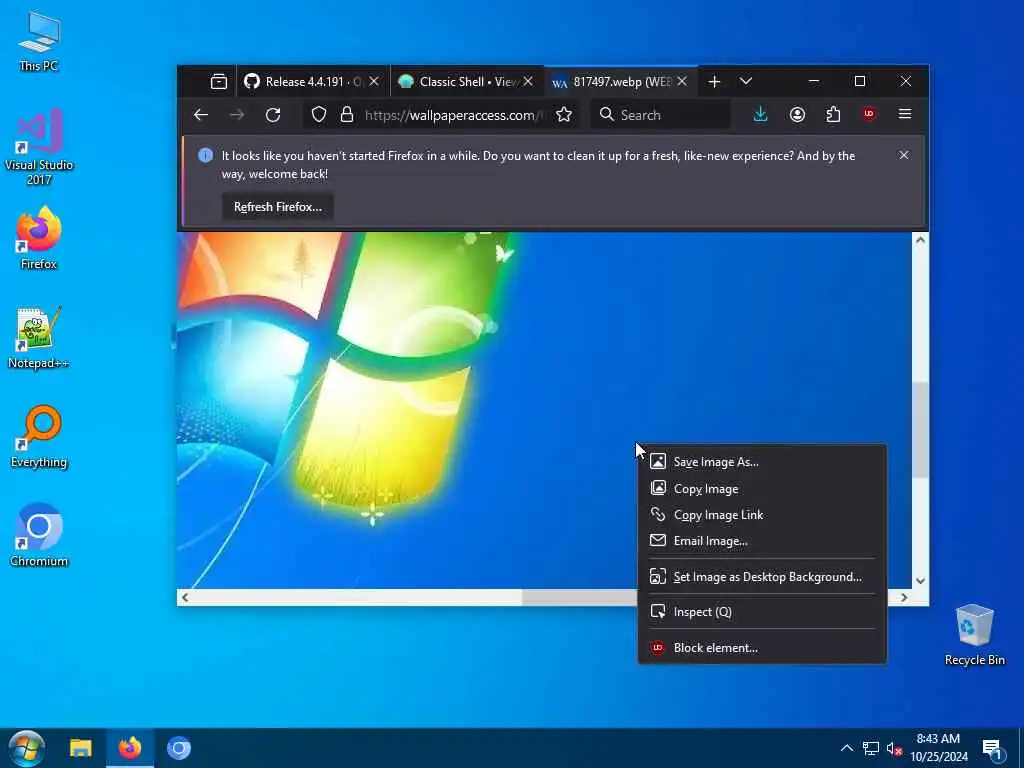Image resolution: width=1024 pixels, height=768 pixels.
Task: Click the uBlock Origin toolbar icon
Action: pyautogui.click(x=869, y=114)
